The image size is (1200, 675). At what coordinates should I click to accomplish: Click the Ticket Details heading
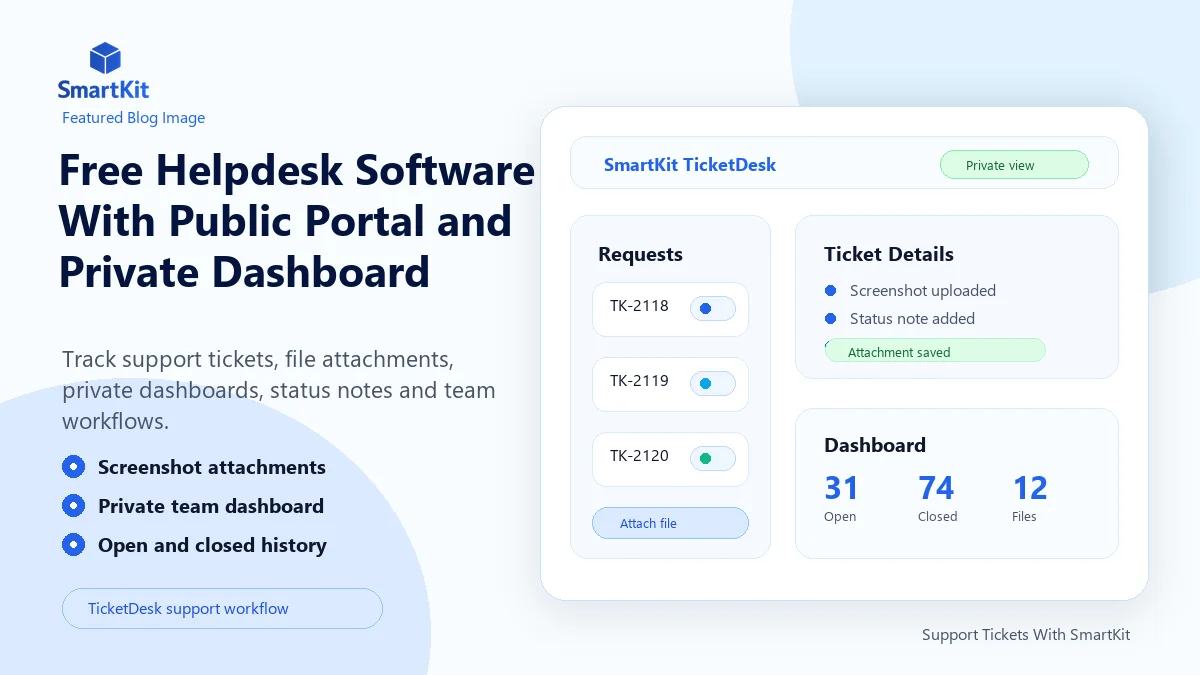tap(889, 254)
